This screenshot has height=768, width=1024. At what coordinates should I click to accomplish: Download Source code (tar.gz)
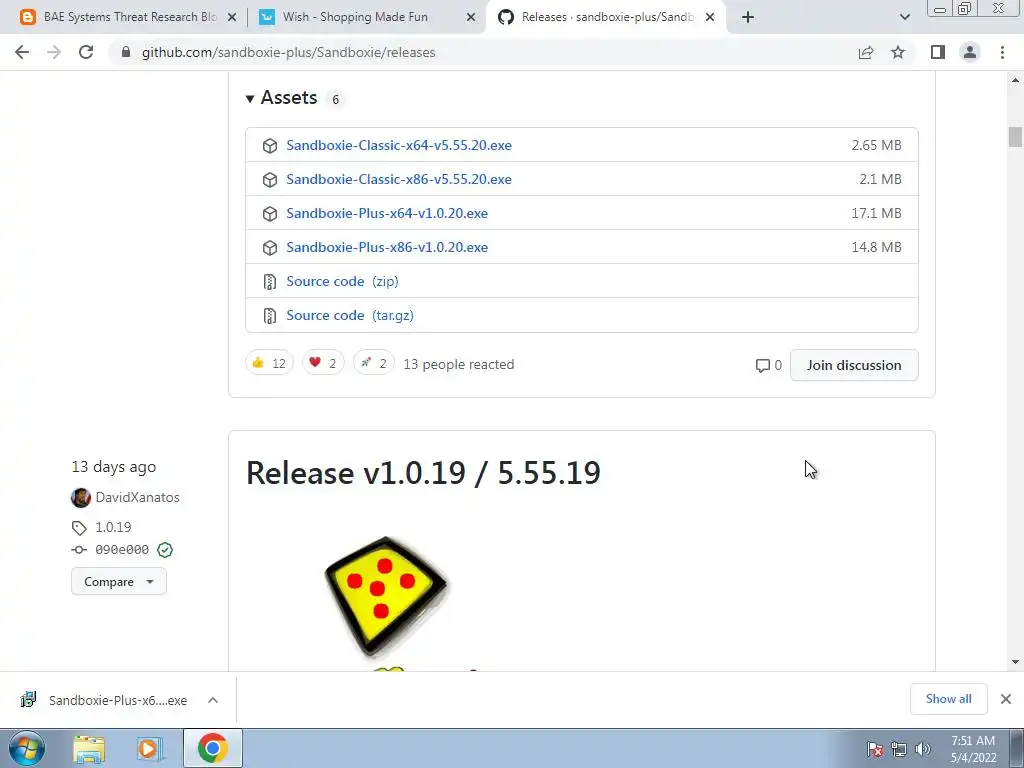click(349, 315)
